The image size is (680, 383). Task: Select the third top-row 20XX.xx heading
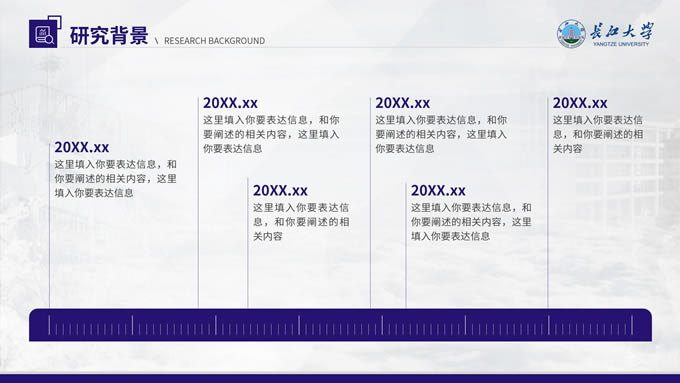click(x=402, y=103)
